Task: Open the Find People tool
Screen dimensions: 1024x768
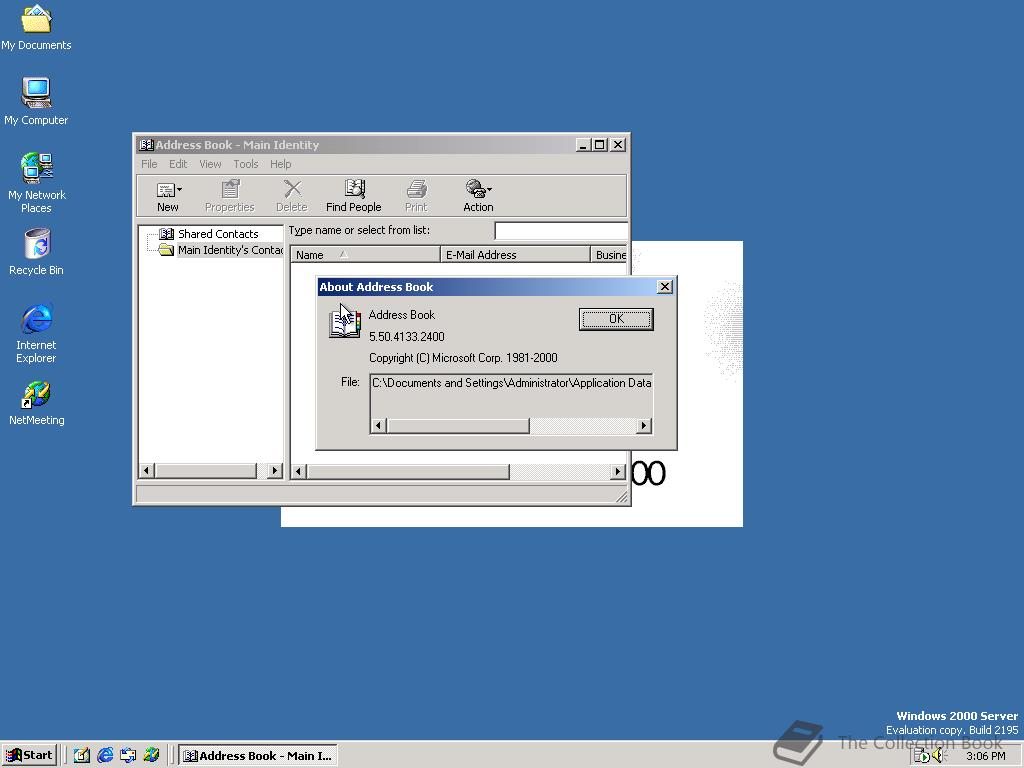Action: pyautogui.click(x=354, y=196)
